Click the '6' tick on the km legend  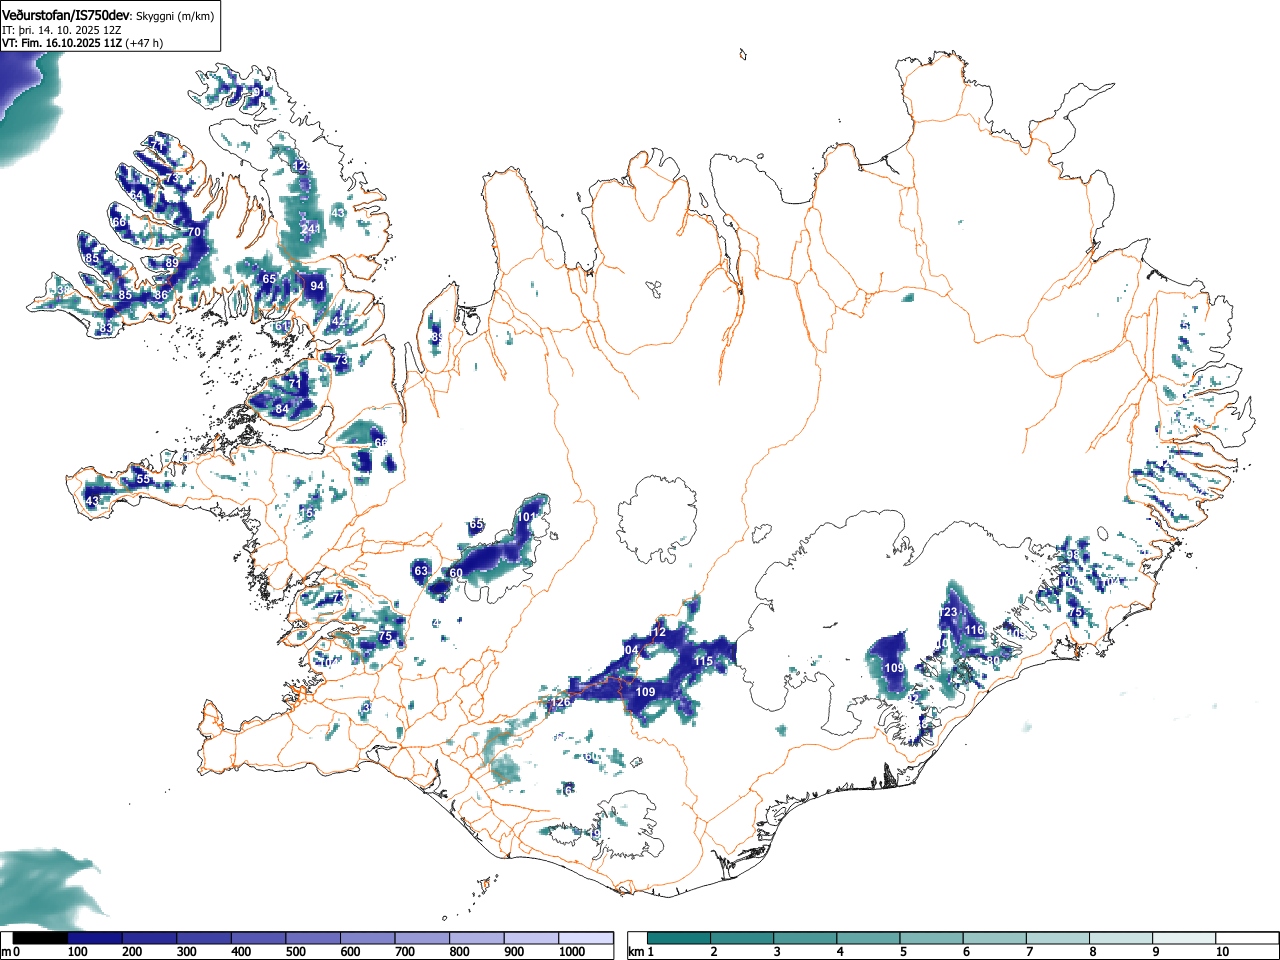click(966, 952)
